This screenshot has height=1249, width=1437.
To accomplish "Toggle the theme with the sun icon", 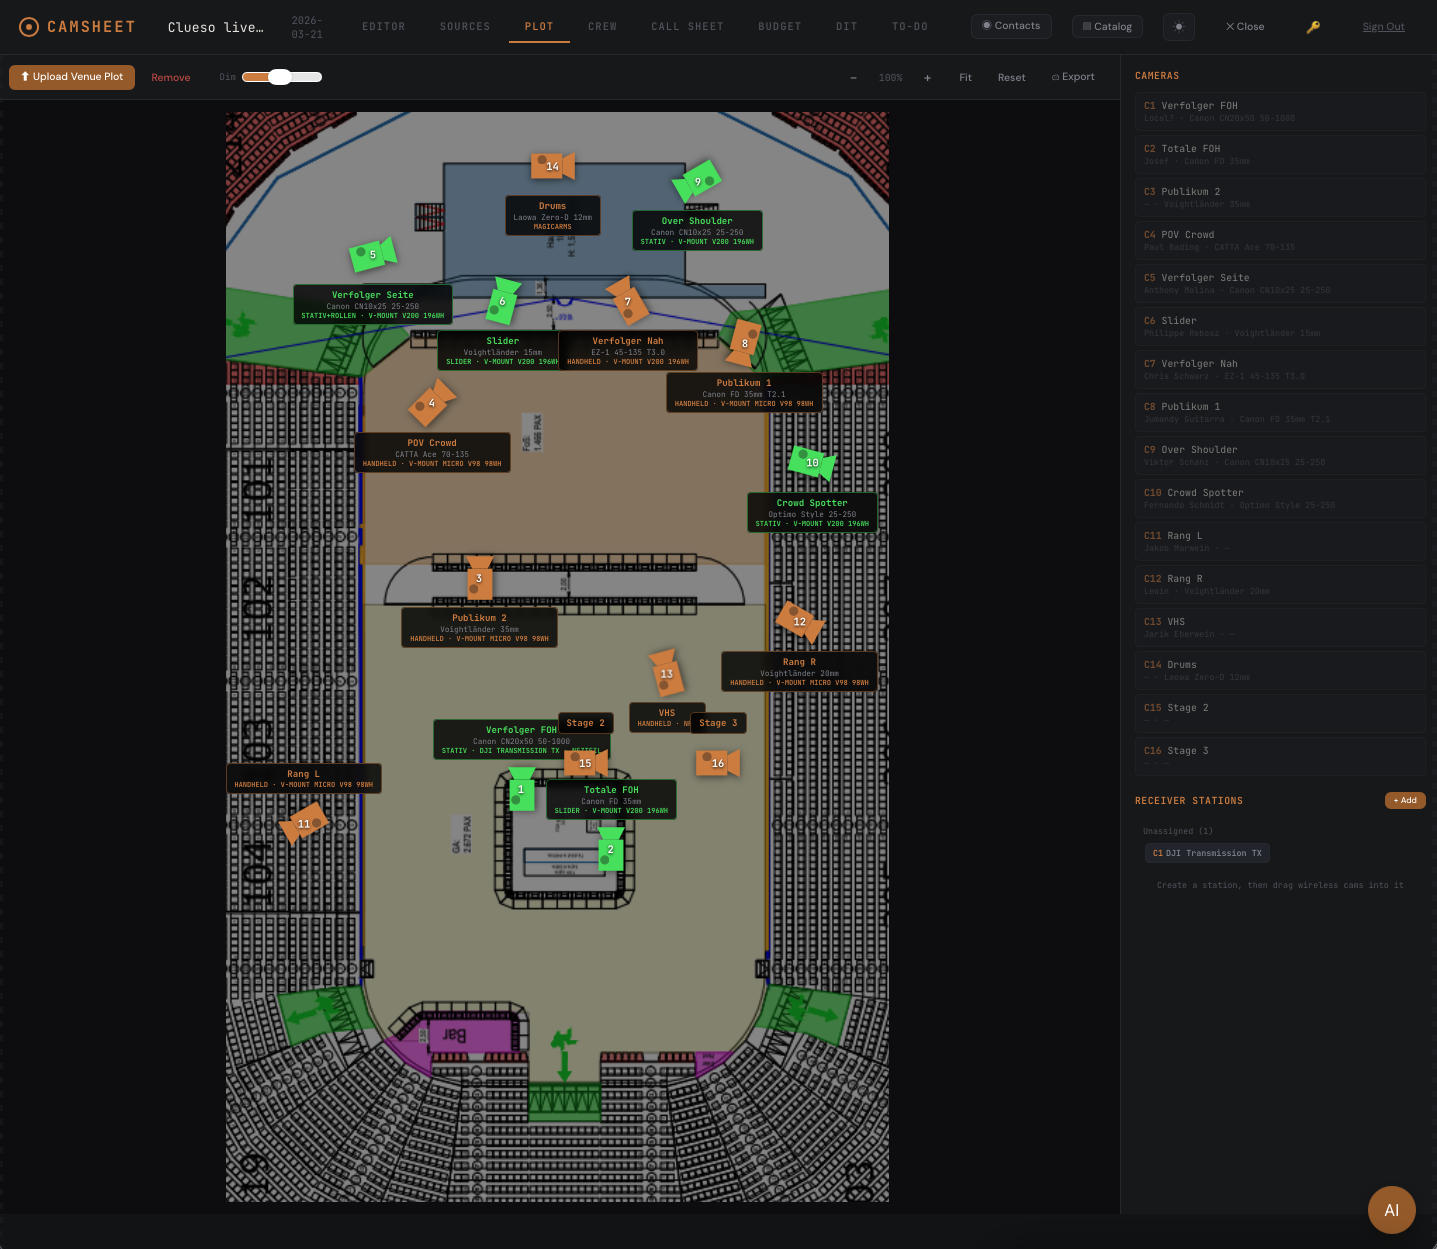I will pos(1178,26).
